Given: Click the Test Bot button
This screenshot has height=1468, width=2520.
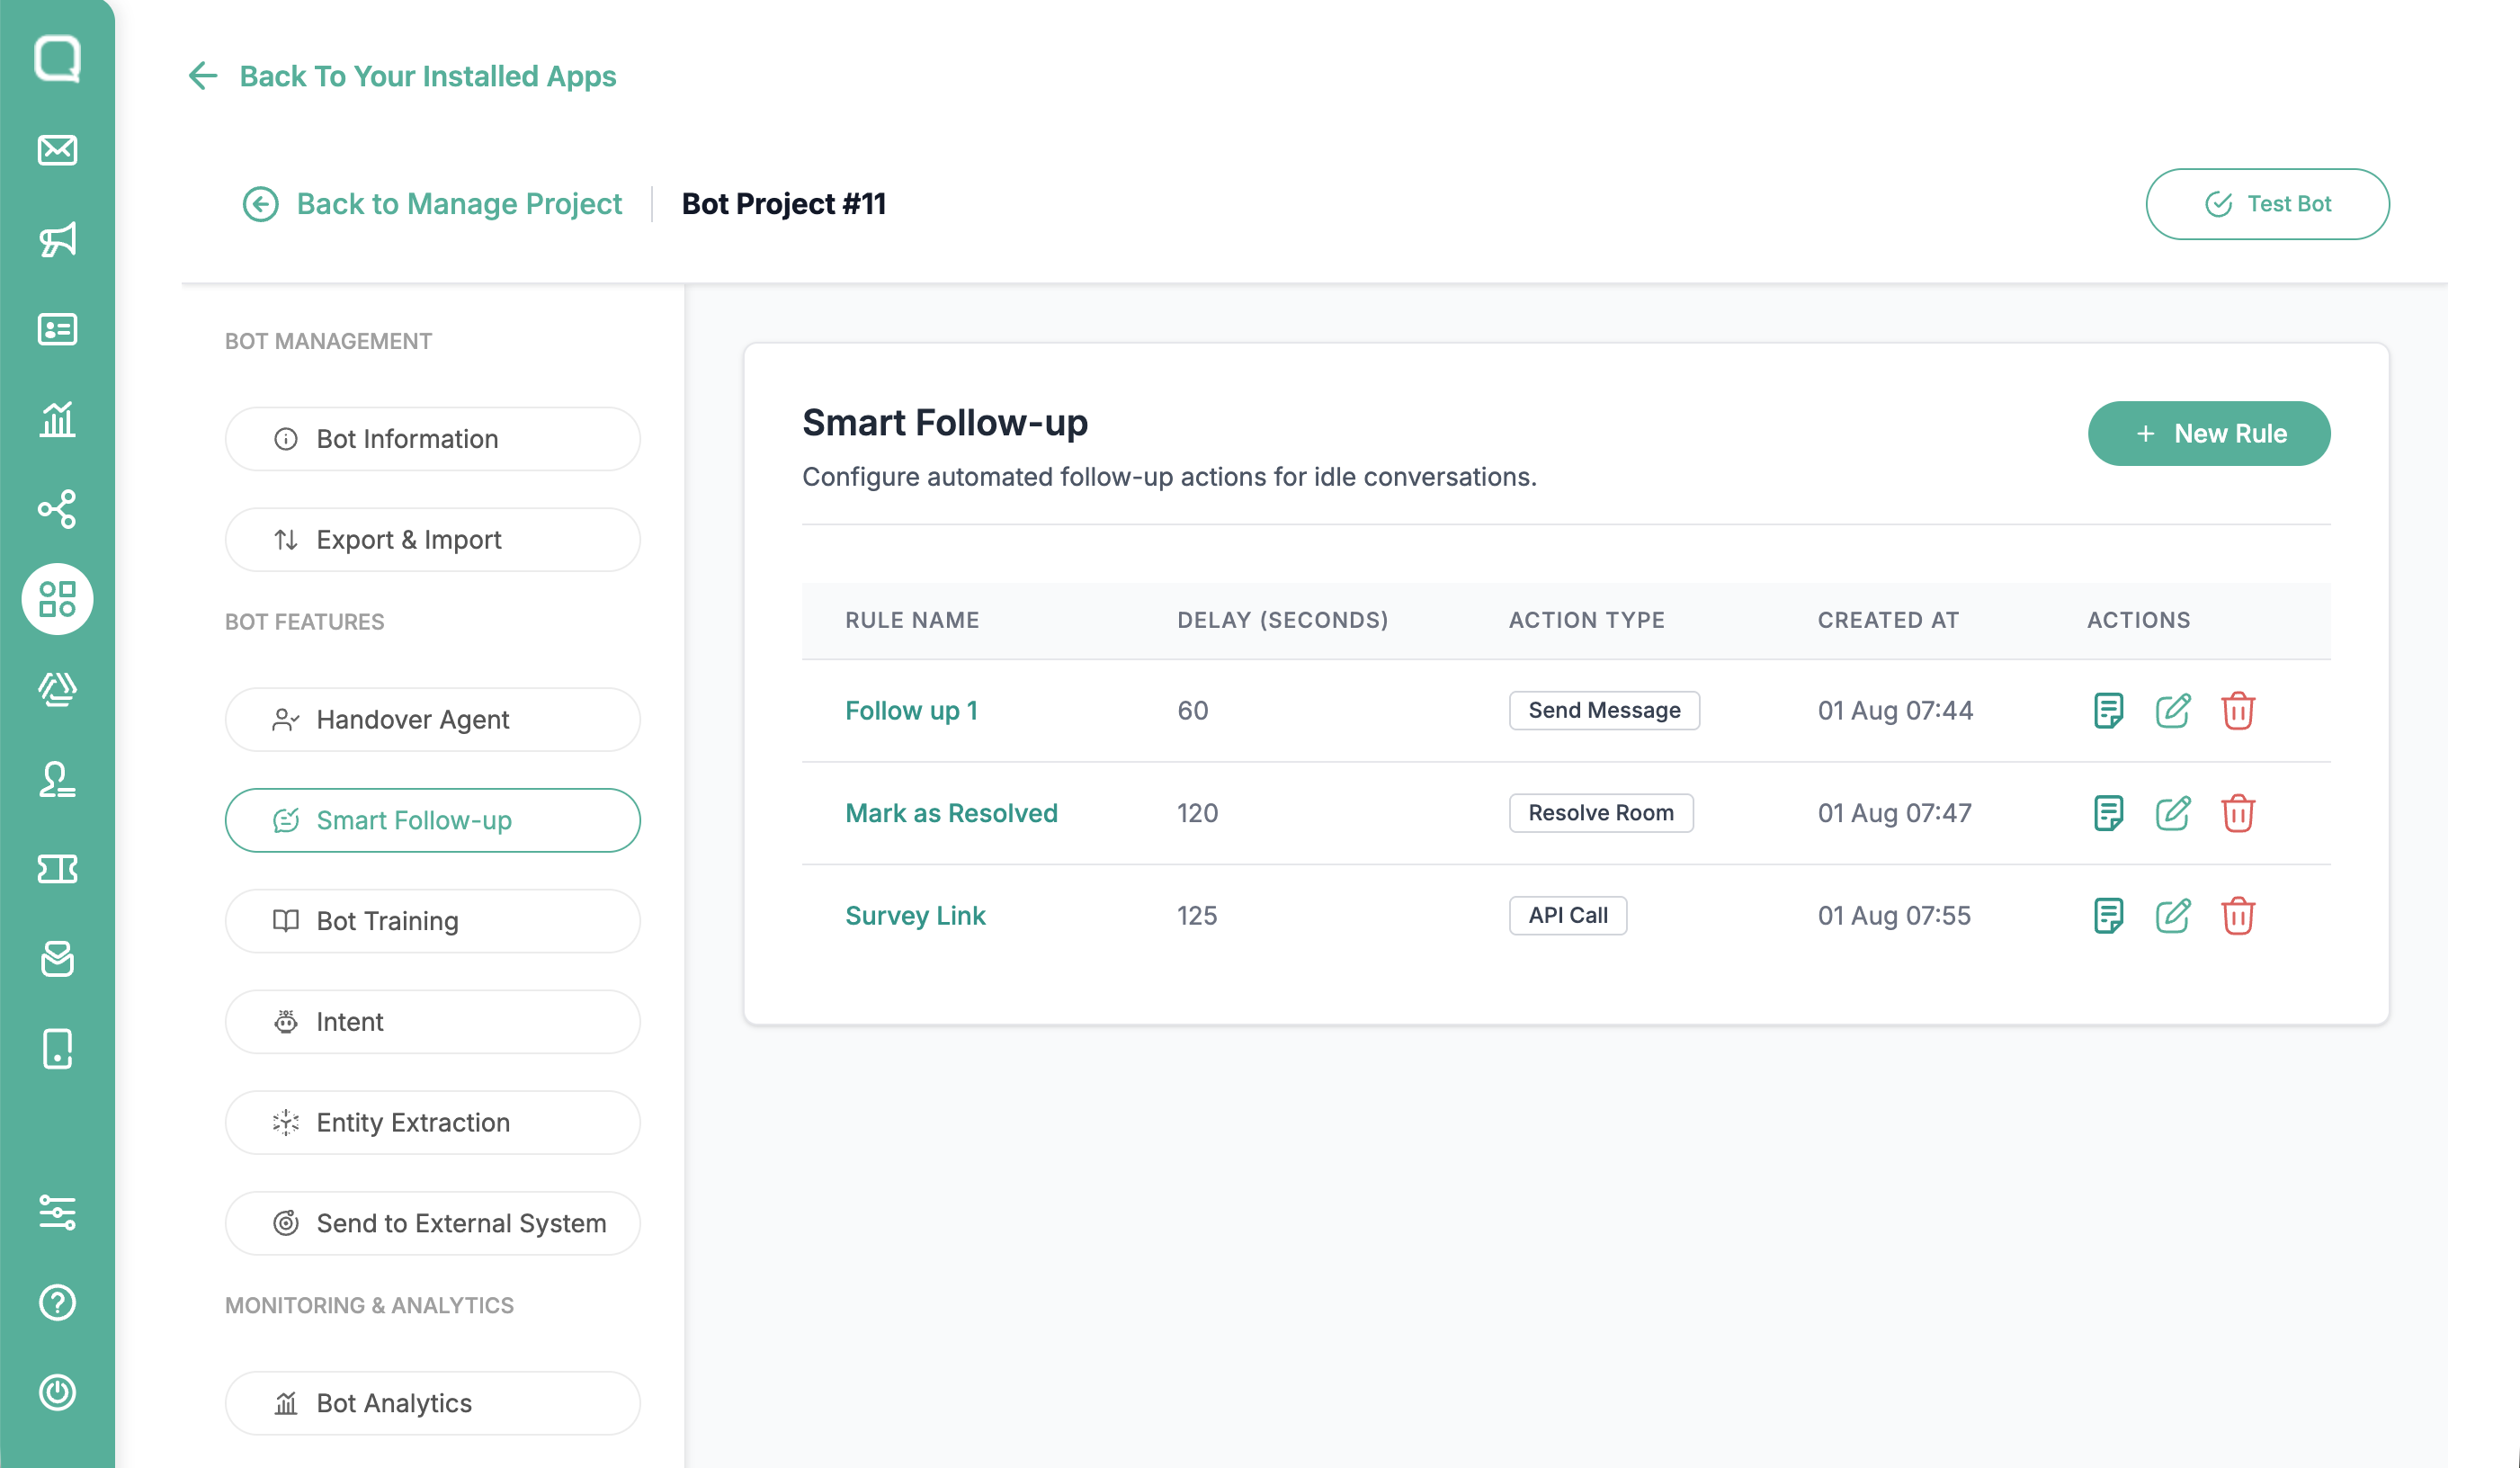Looking at the screenshot, I should tap(2267, 204).
